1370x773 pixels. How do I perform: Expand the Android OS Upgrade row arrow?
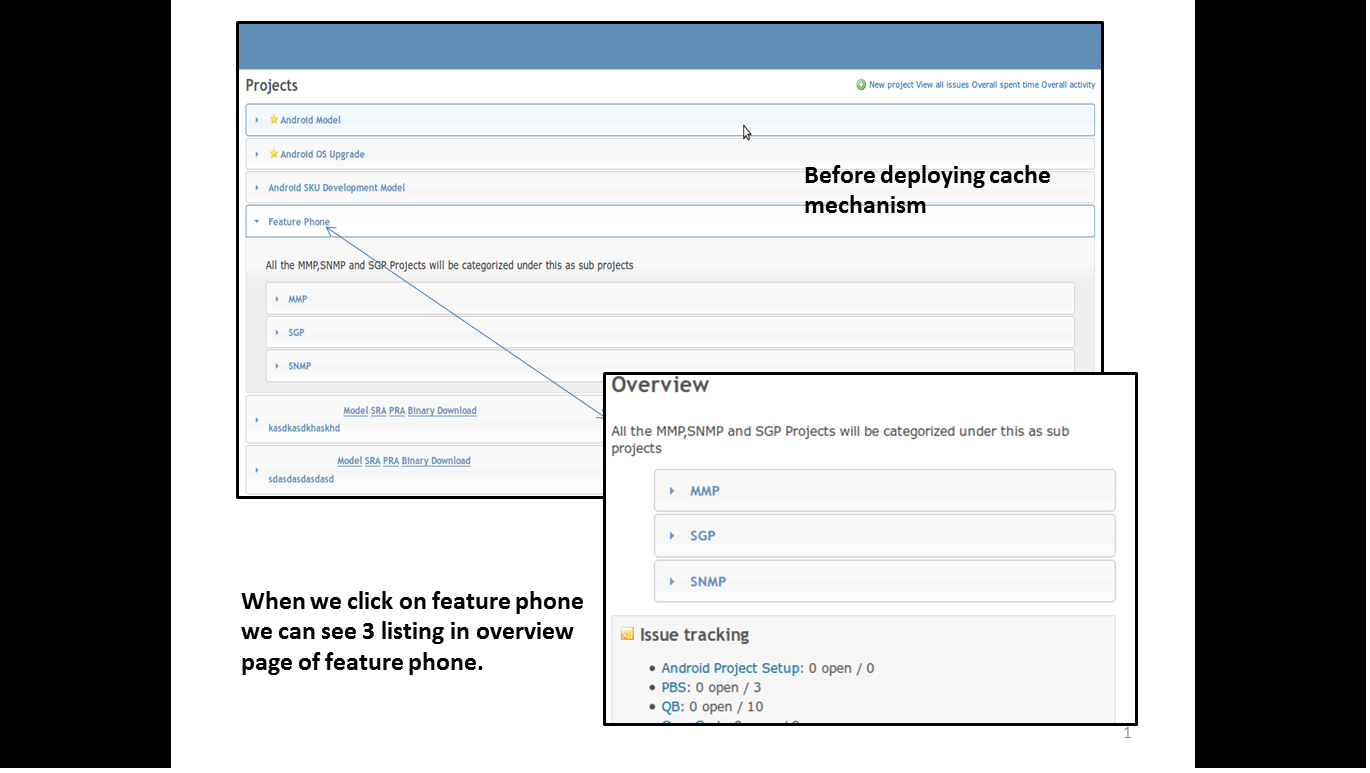point(257,155)
